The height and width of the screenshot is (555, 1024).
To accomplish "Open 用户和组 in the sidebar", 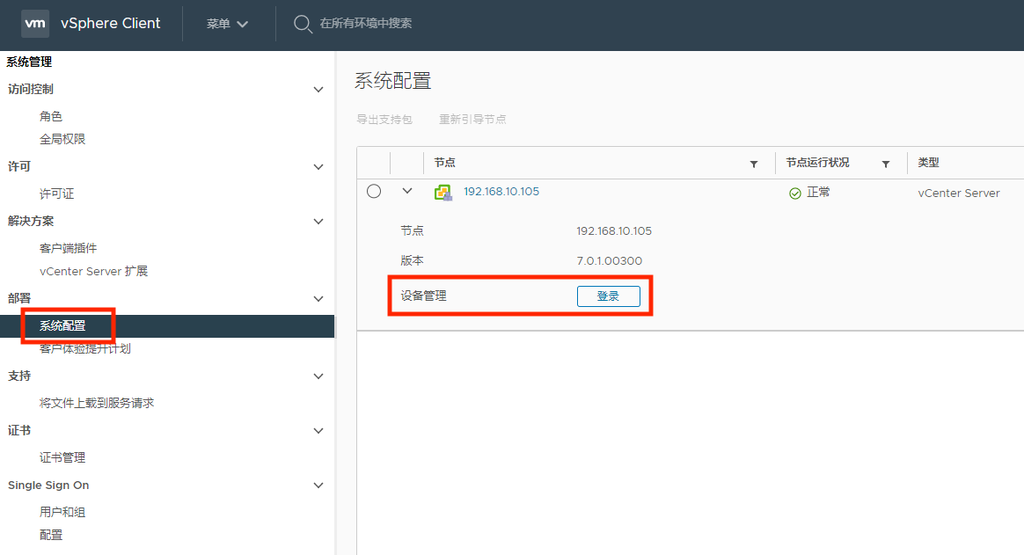I will [63, 512].
